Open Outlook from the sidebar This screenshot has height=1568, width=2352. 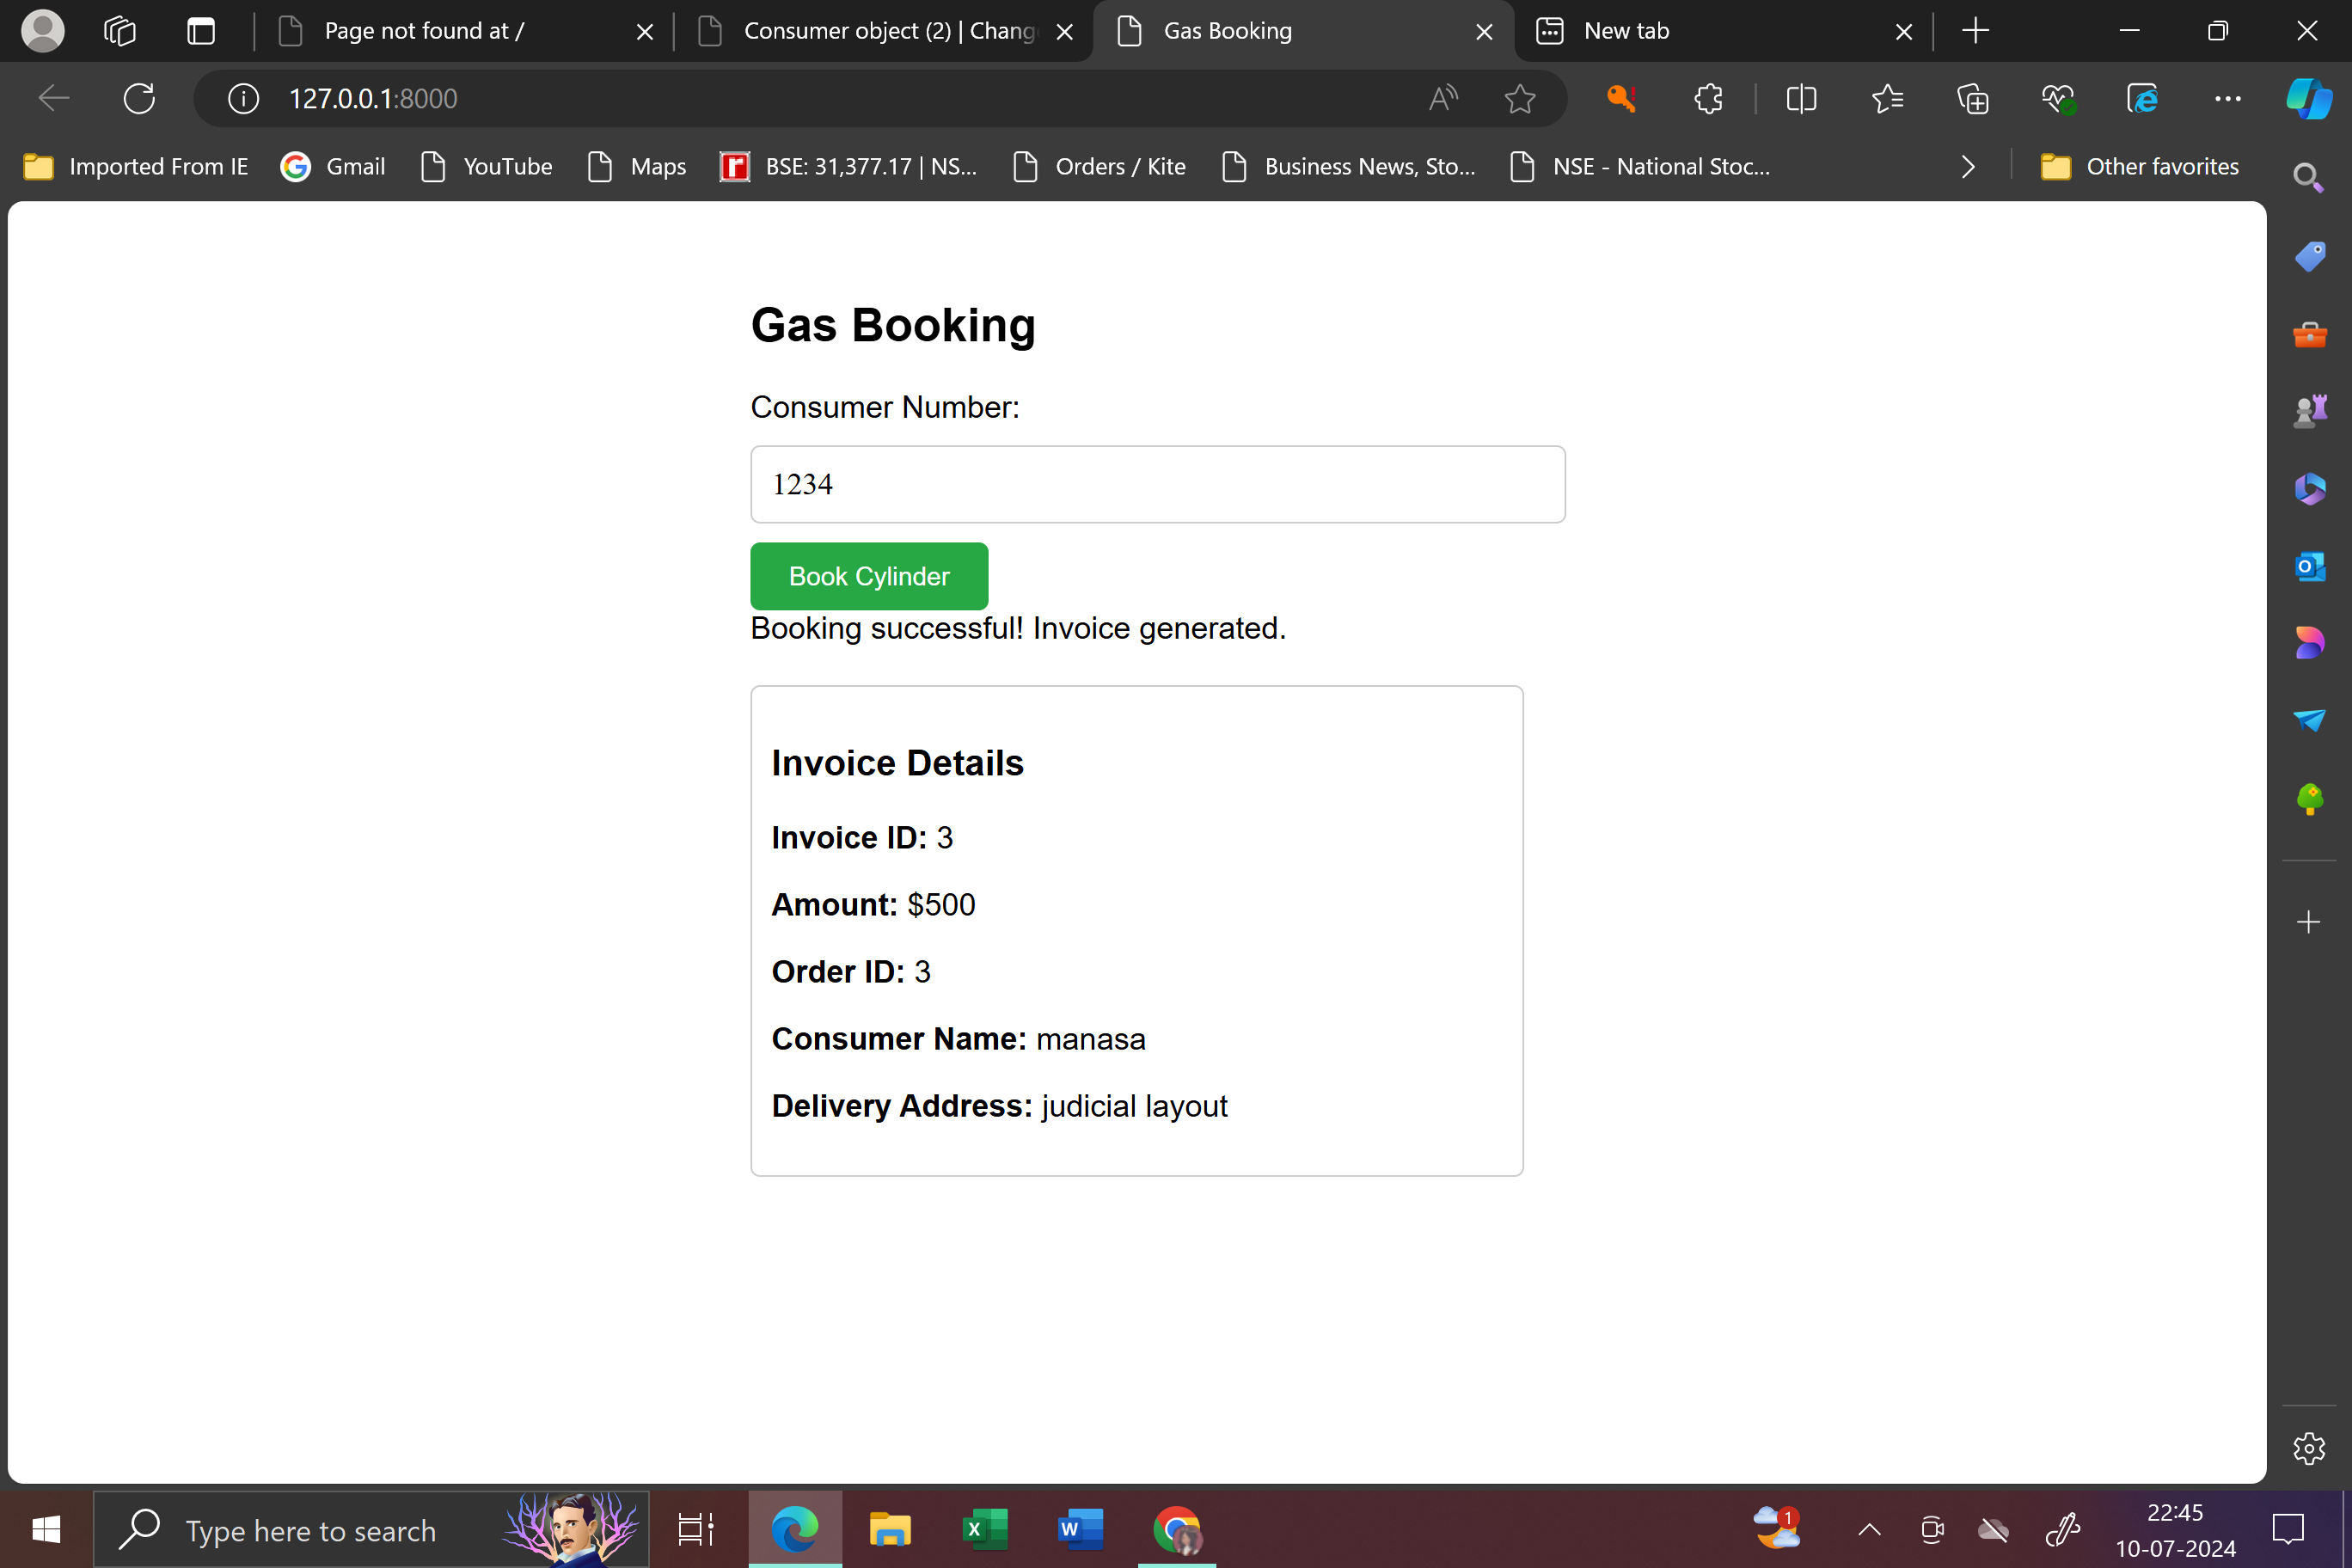tap(2310, 566)
